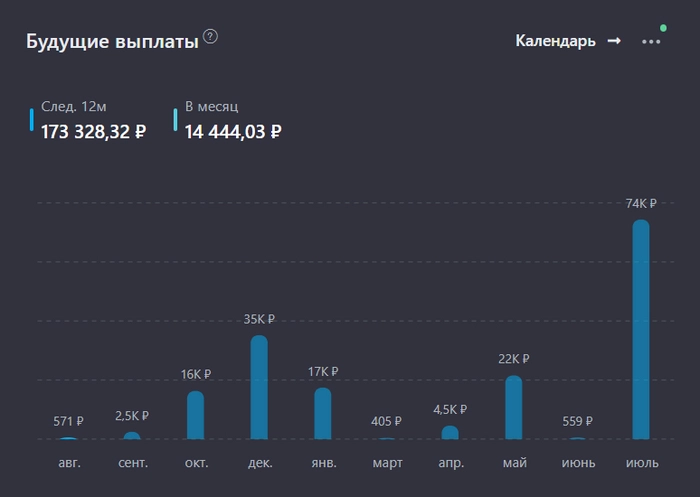Image resolution: width=700 pixels, height=497 pixels.
Task: Select the 173 328,32 ₽ total amount
Action: coord(94,132)
